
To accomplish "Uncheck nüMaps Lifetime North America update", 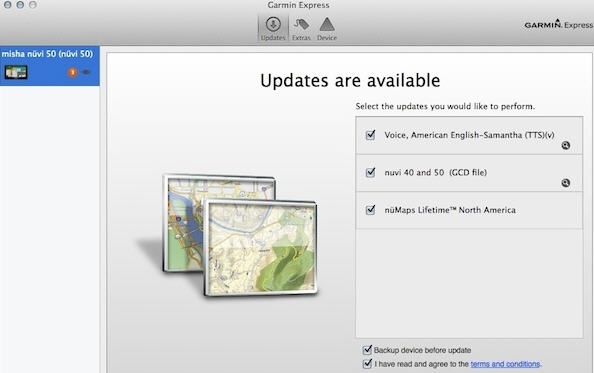I will tap(370, 210).
